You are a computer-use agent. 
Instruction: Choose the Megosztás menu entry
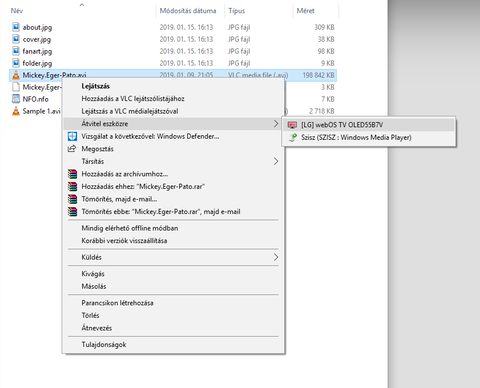coord(173,149)
